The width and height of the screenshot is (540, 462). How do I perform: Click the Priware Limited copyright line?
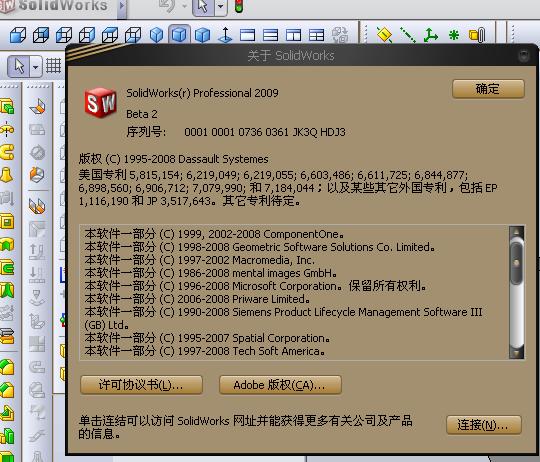[x=197, y=299]
